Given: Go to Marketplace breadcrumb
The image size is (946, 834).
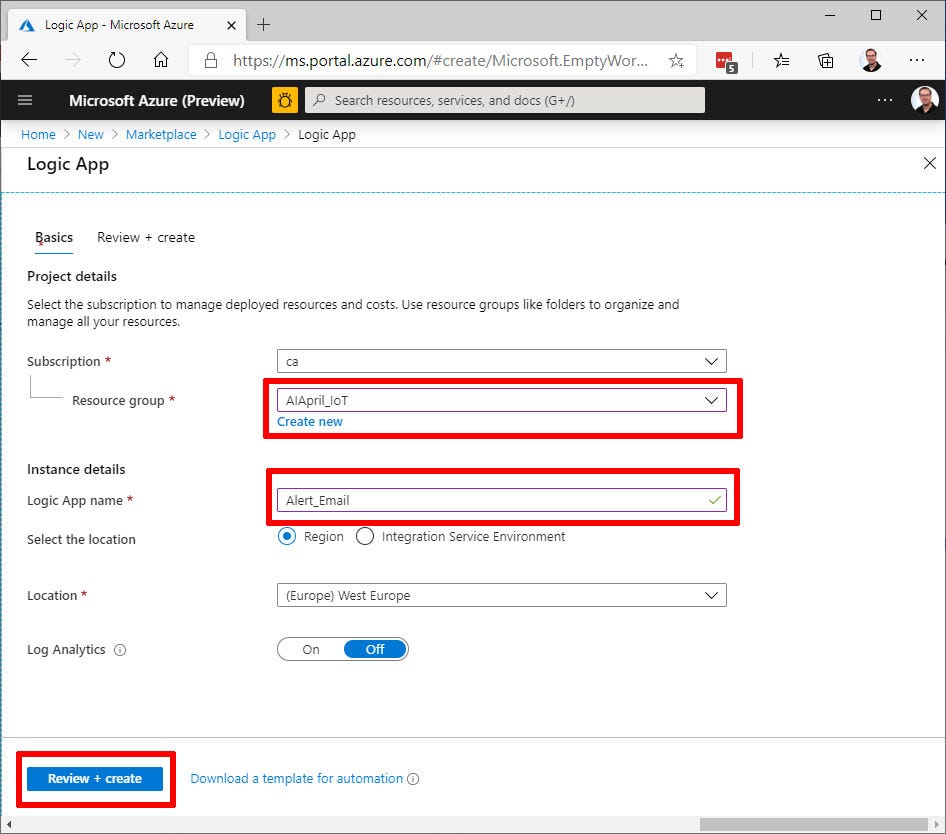Looking at the screenshot, I should click(161, 135).
